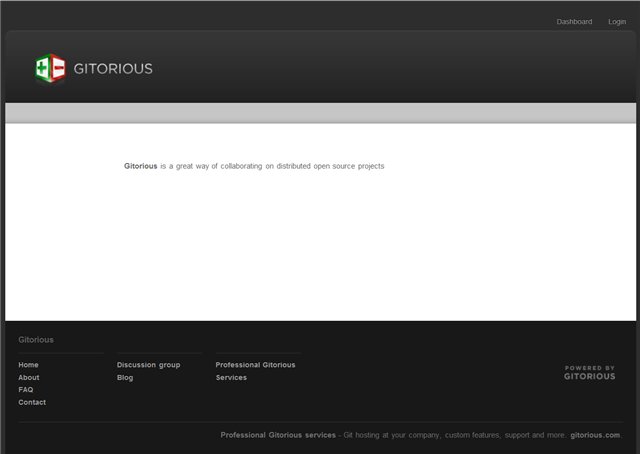Click bold Professional Gitorious services text
The height and width of the screenshot is (454, 640).
[x=278, y=435]
